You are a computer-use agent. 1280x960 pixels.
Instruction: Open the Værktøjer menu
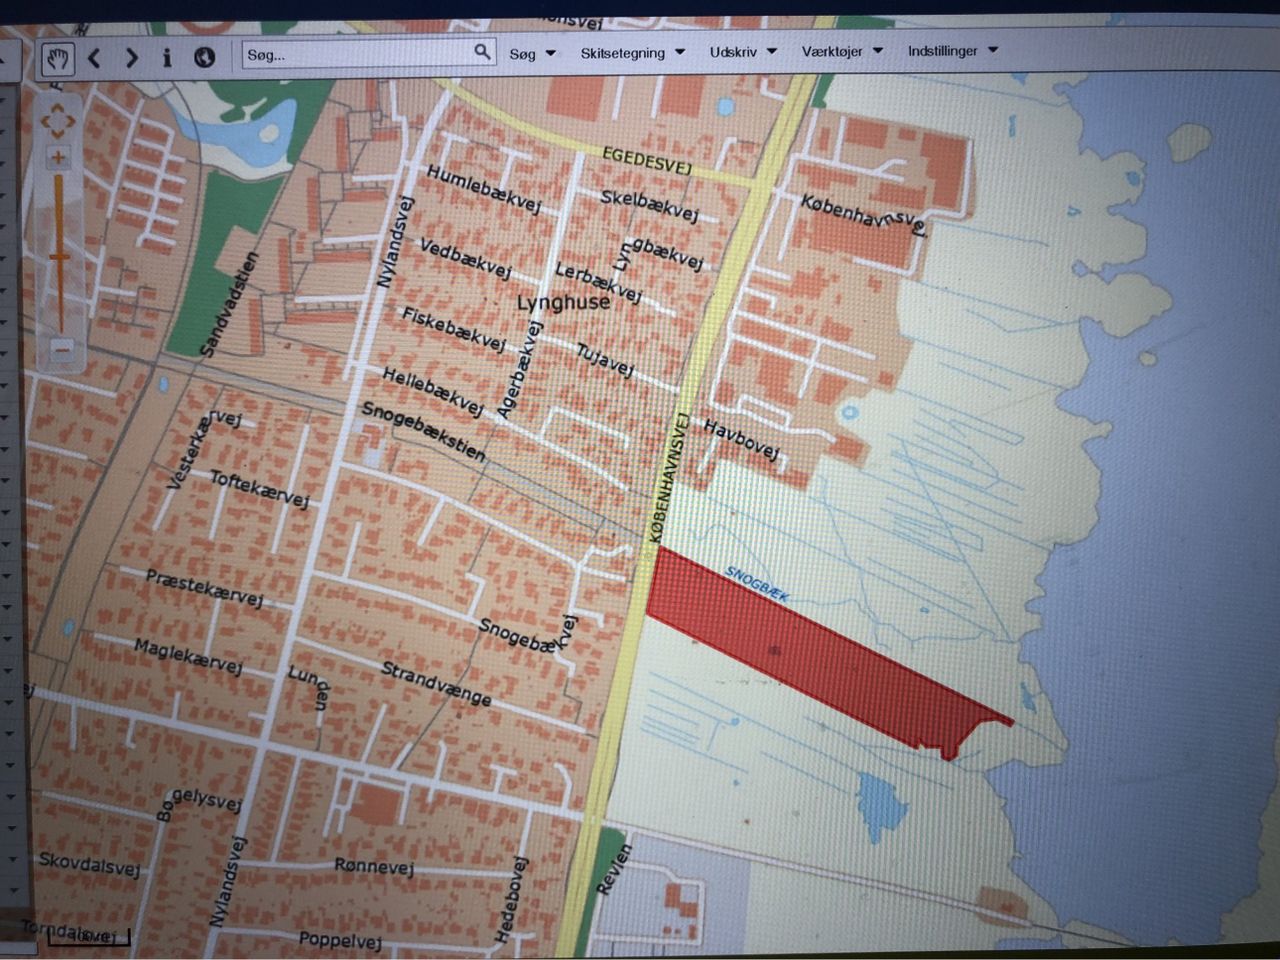(842, 51)
